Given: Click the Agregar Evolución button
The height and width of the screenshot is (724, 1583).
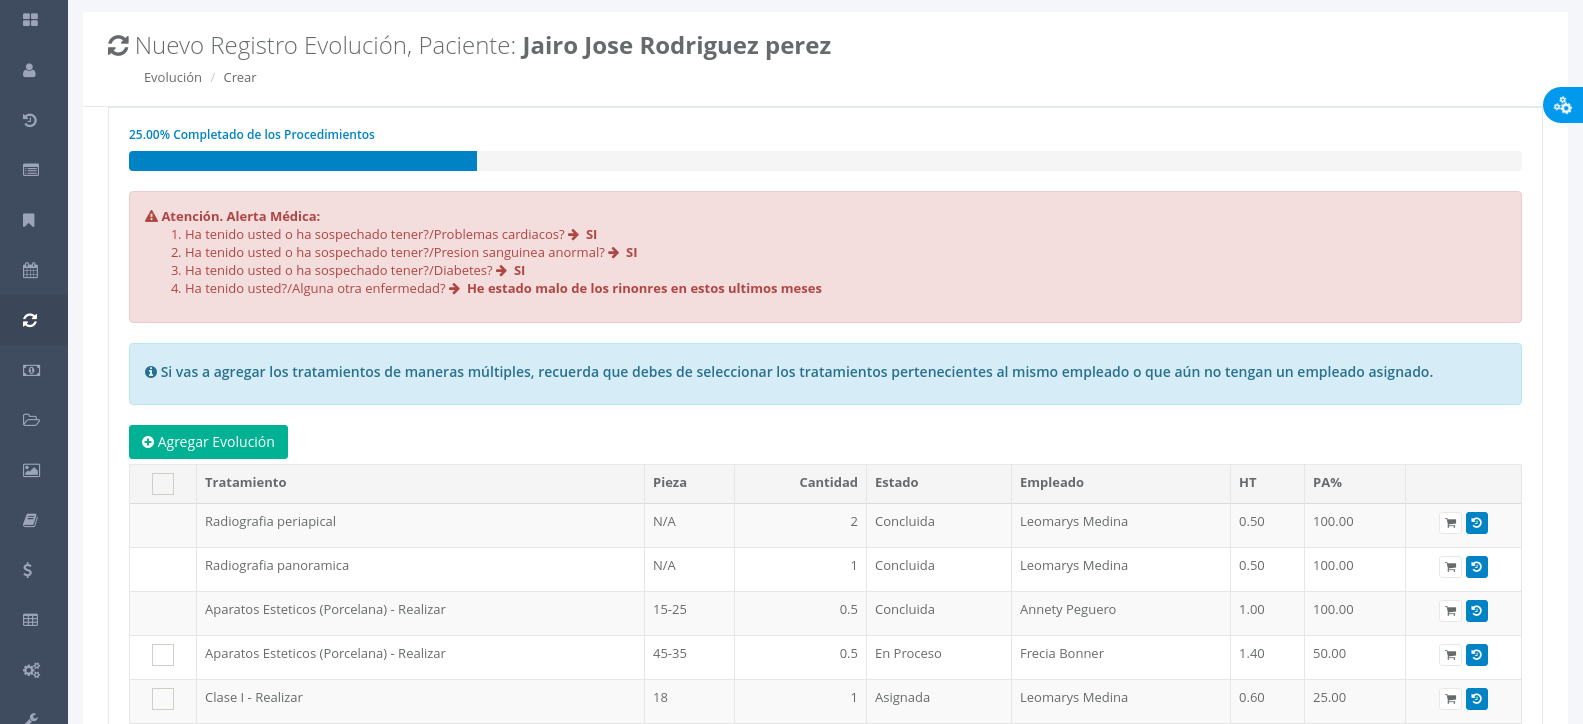Looking at the screenshot, I should click(x=208, y=442).
